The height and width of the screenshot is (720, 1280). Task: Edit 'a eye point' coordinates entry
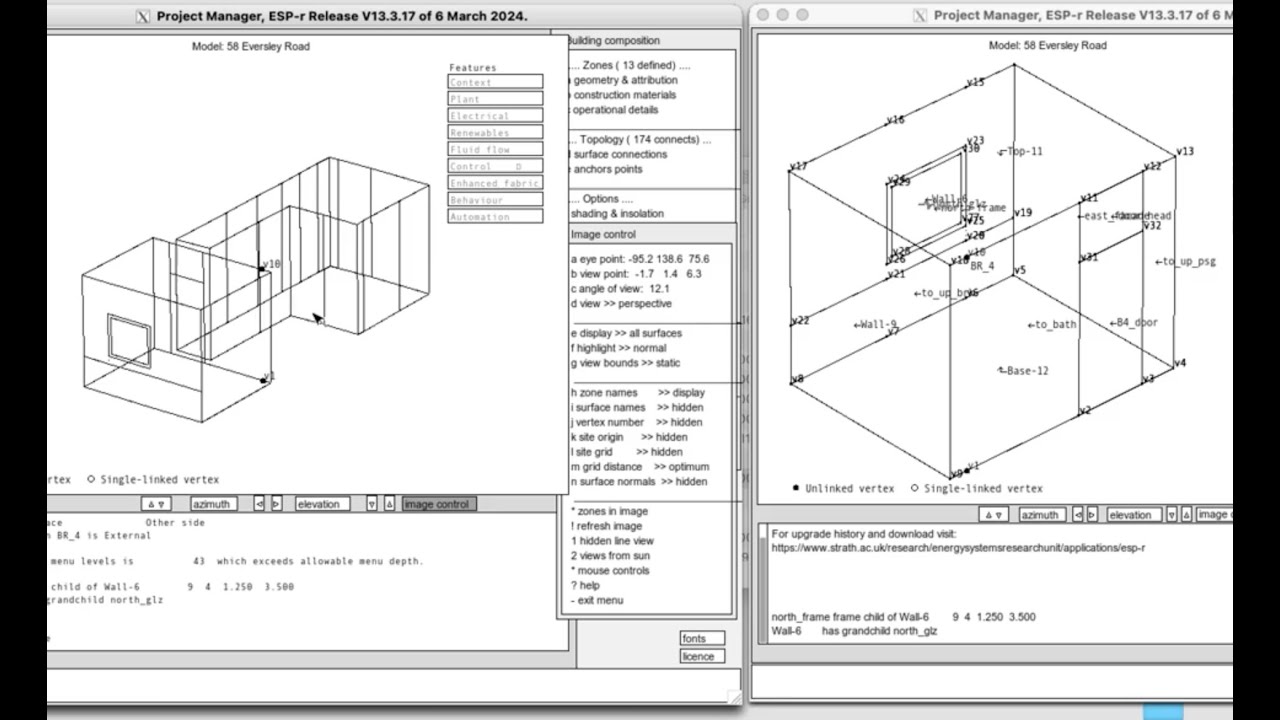(x=640, y=259)
